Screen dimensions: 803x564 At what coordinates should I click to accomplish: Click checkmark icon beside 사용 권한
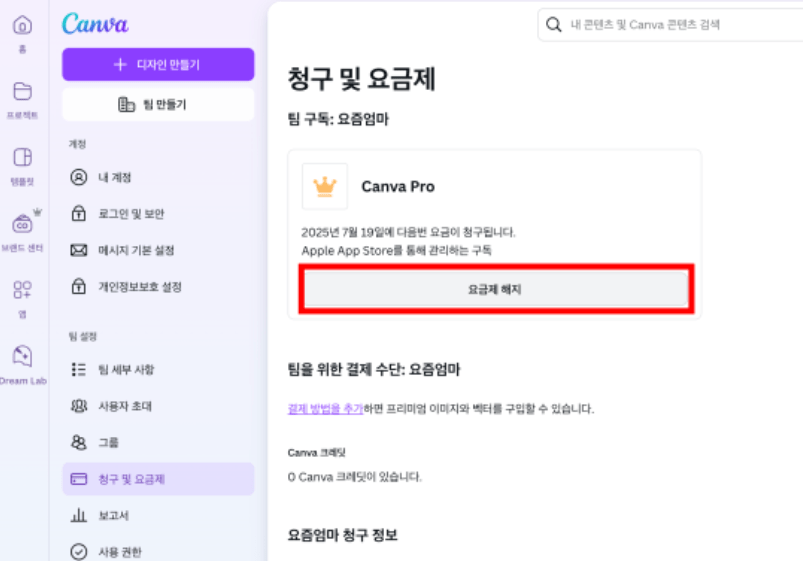coord(78,552)
